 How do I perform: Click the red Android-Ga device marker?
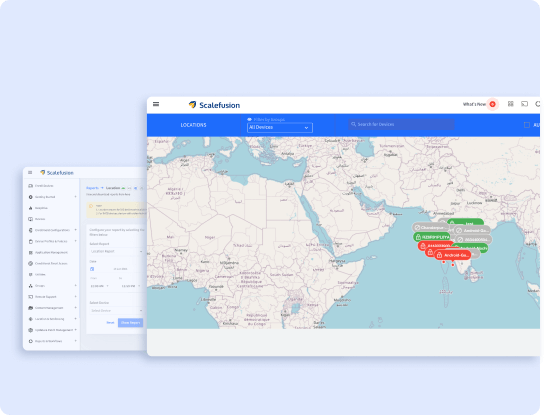click(453, 255)
